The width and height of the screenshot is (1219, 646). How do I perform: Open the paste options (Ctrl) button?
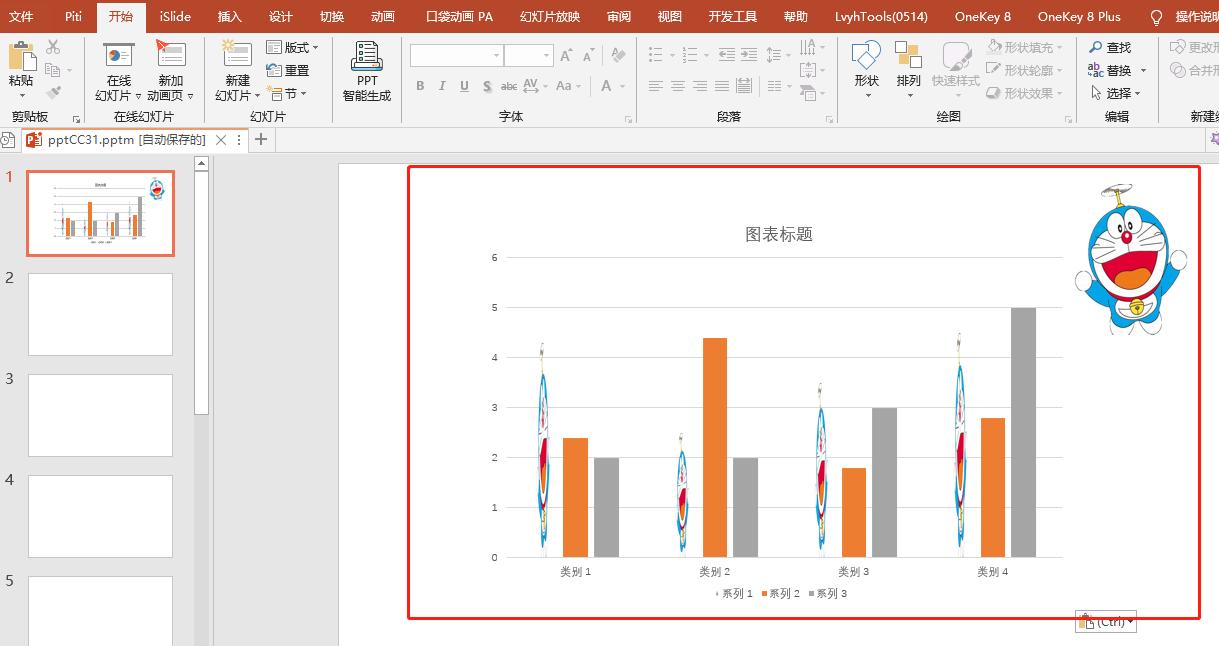click(x=1106, y=621)
